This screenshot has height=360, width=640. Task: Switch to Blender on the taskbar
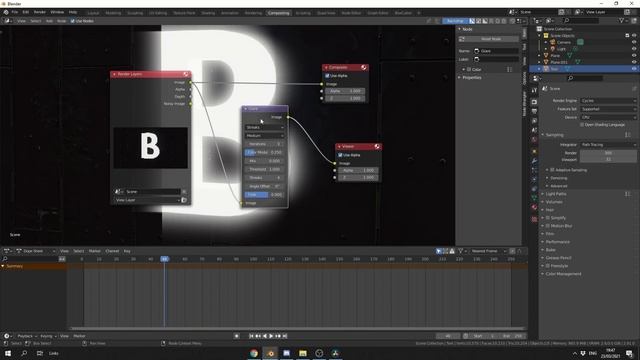pos(270,353)
